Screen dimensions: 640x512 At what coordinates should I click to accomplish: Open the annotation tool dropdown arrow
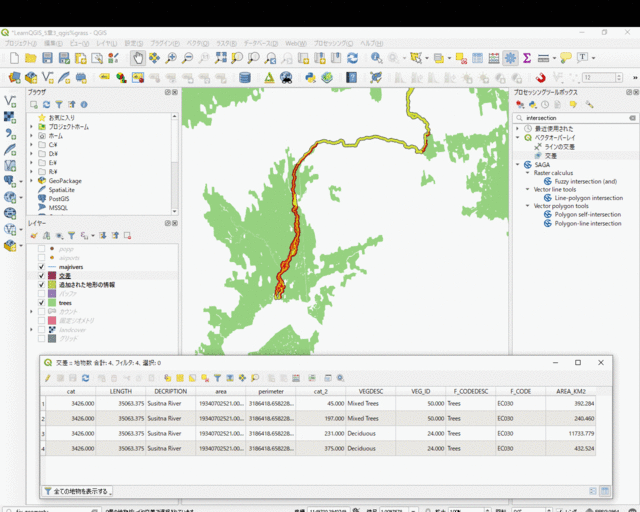[x=593, y=58]
